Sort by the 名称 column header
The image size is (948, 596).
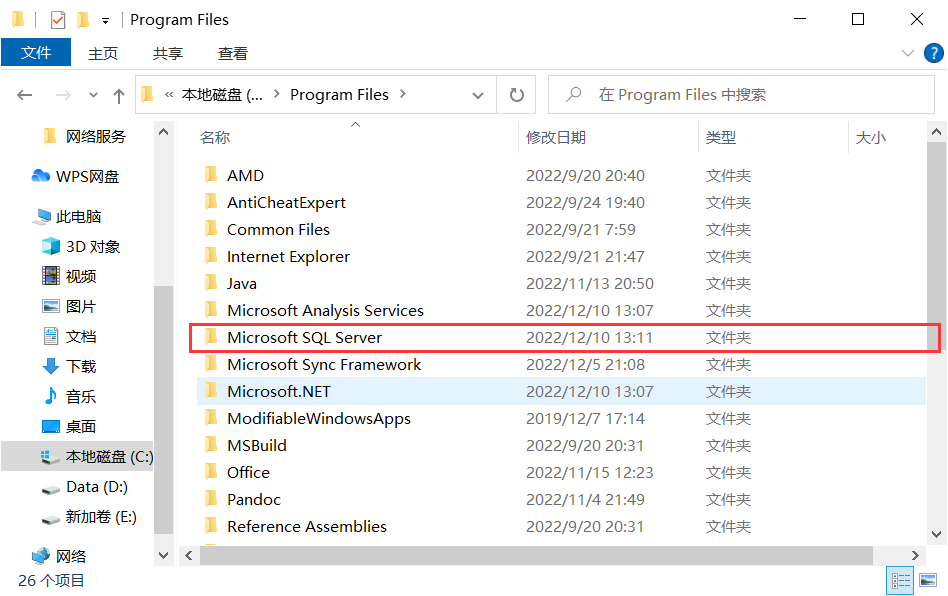[x=215, y=137]
